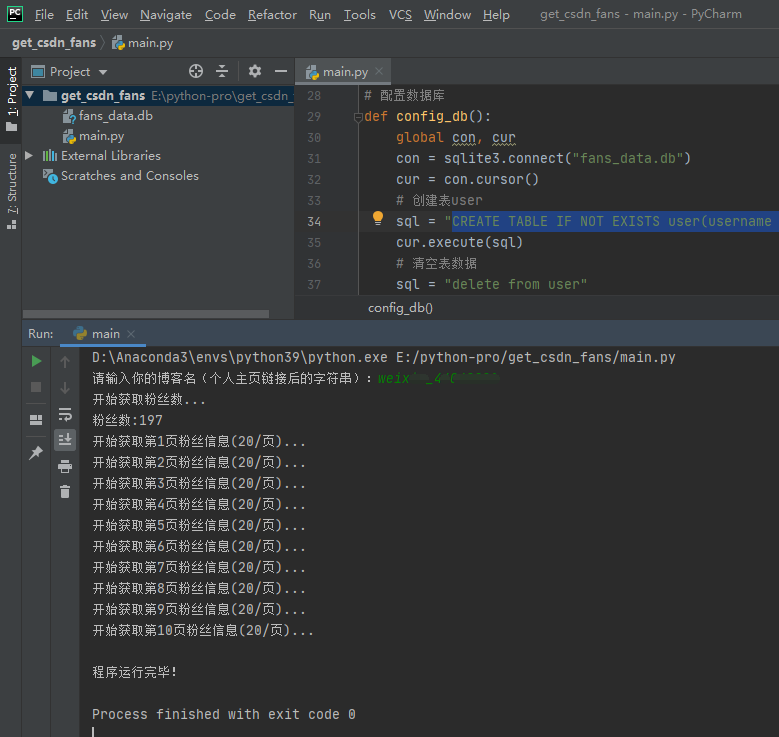This screenshot has width=779, height=737.
Task: Close the main.py editor tab
Action: click(379, 71)
